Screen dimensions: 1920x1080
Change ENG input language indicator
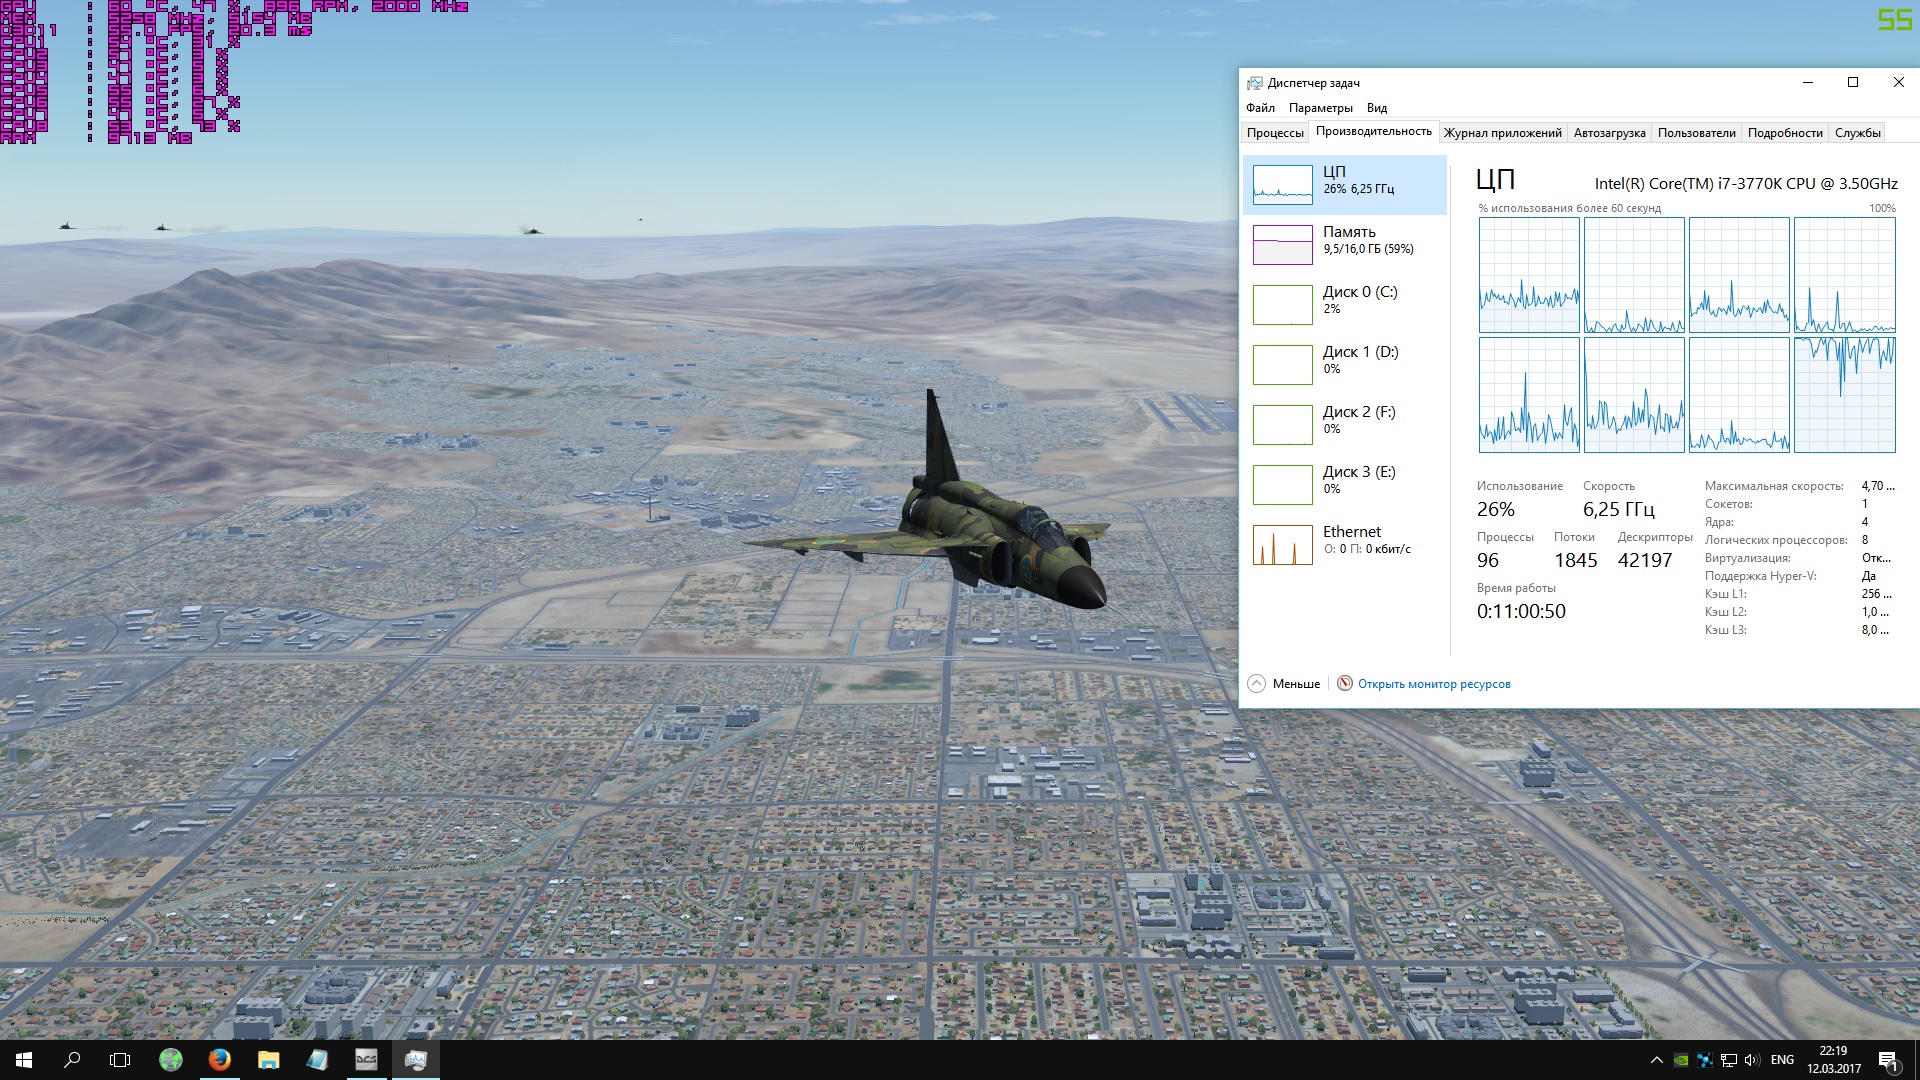pos(1782,1060)
